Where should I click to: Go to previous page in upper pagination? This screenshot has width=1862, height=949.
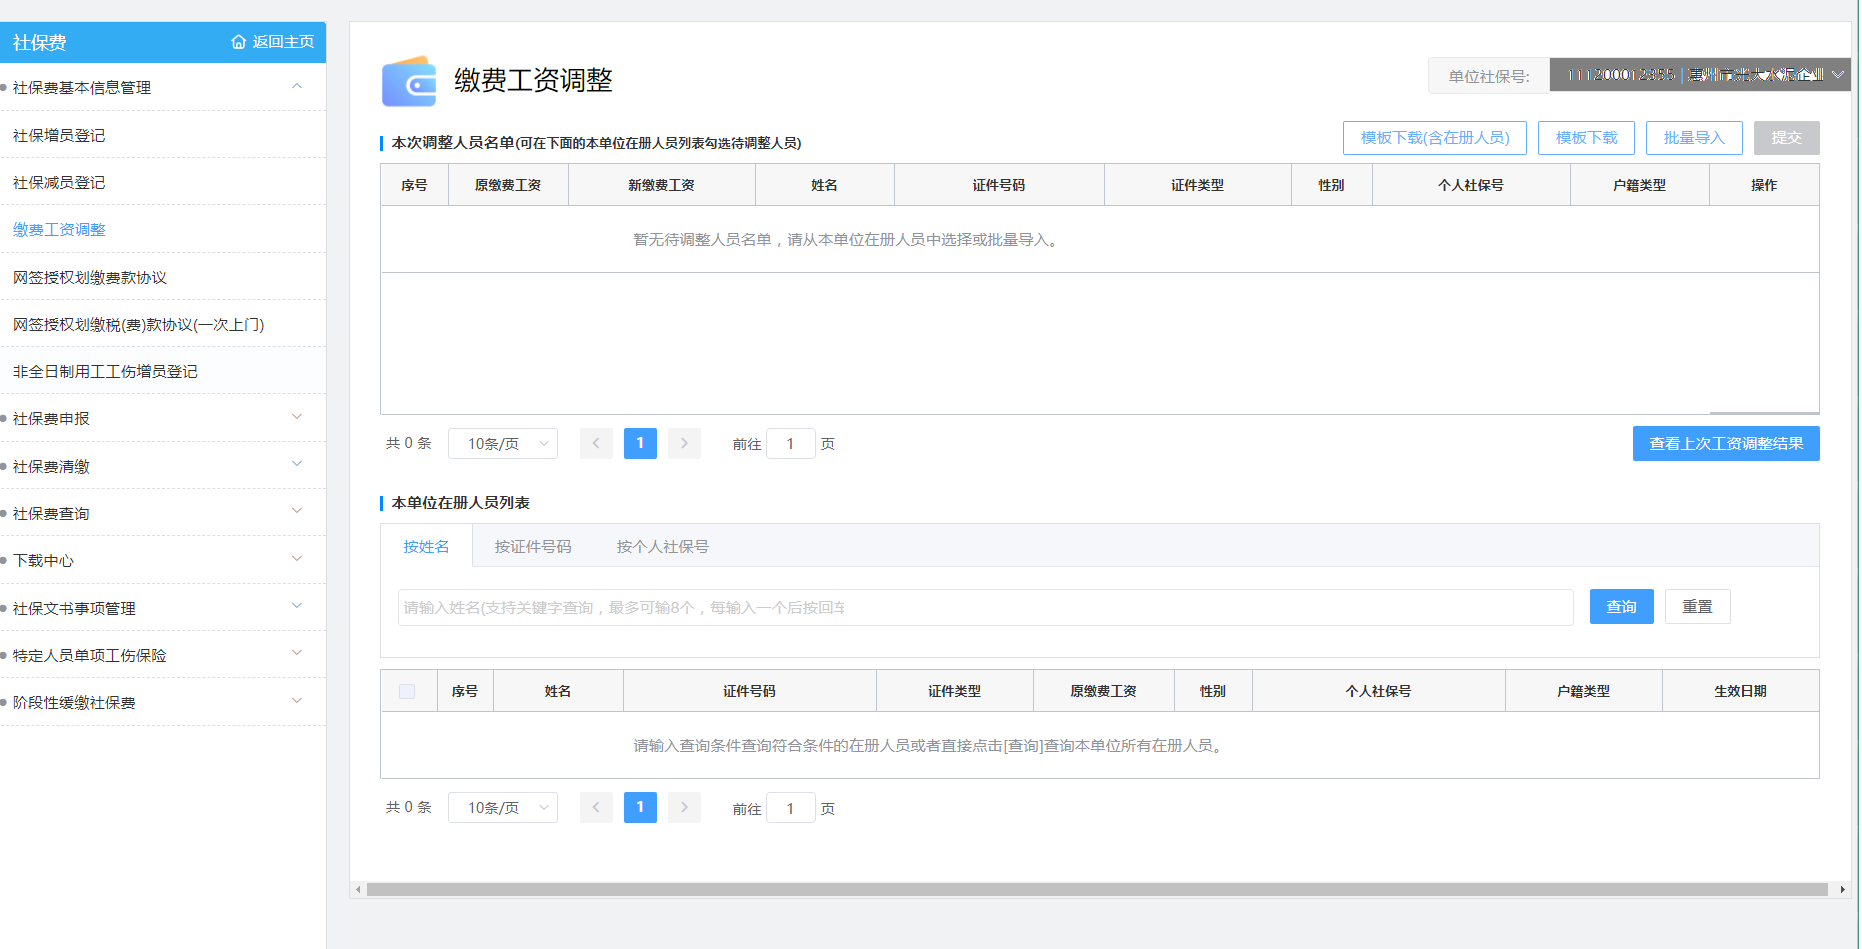(x=596, y=443)
